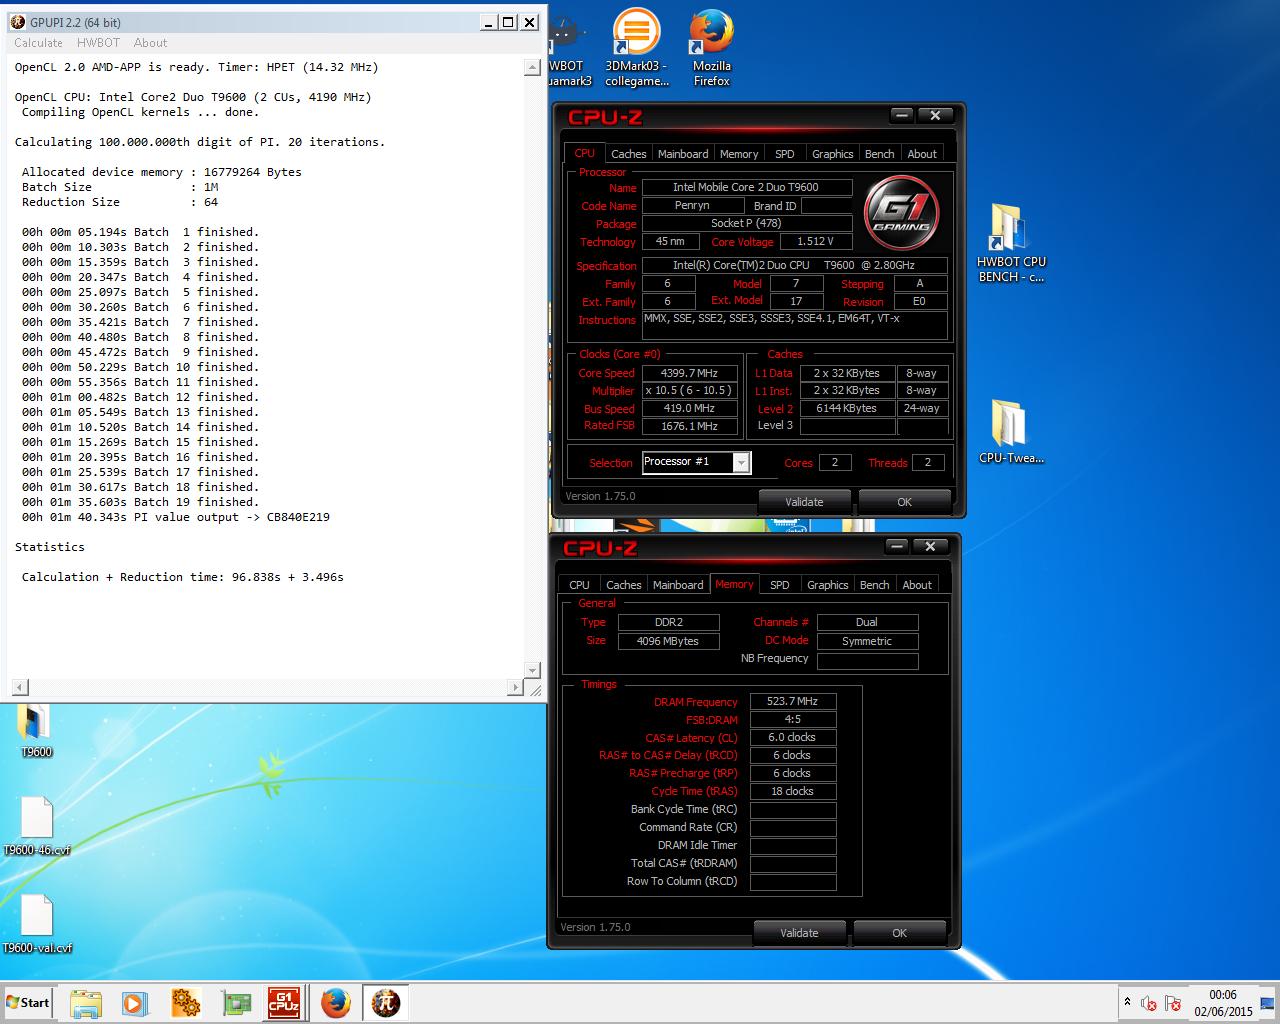The image size is (1280, 1024).
Task: Open the T9600 folder on the desktop
Action: tap(36, 731)
